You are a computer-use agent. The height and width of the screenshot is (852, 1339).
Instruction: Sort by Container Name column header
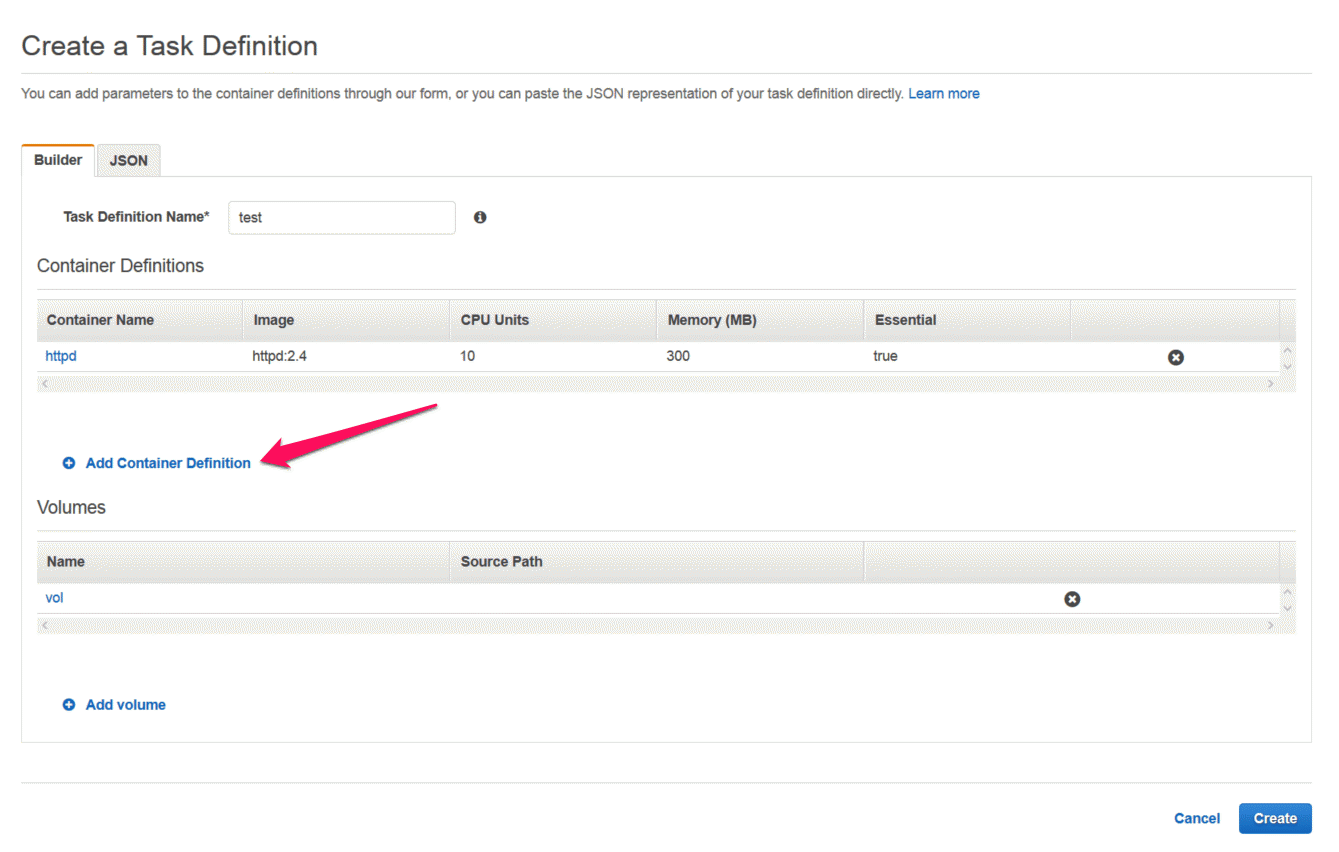click(140, 320)
